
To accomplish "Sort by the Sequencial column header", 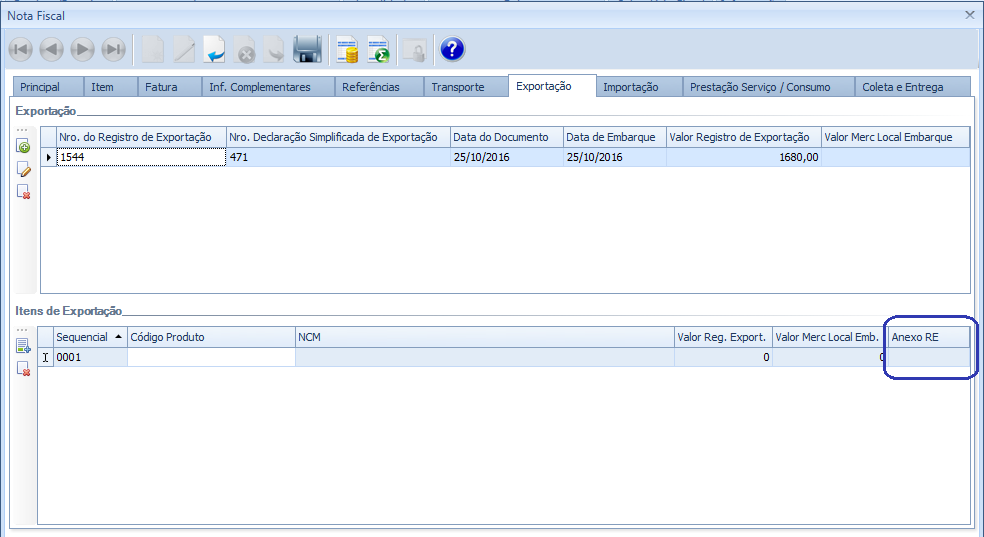I will point(82,337).
